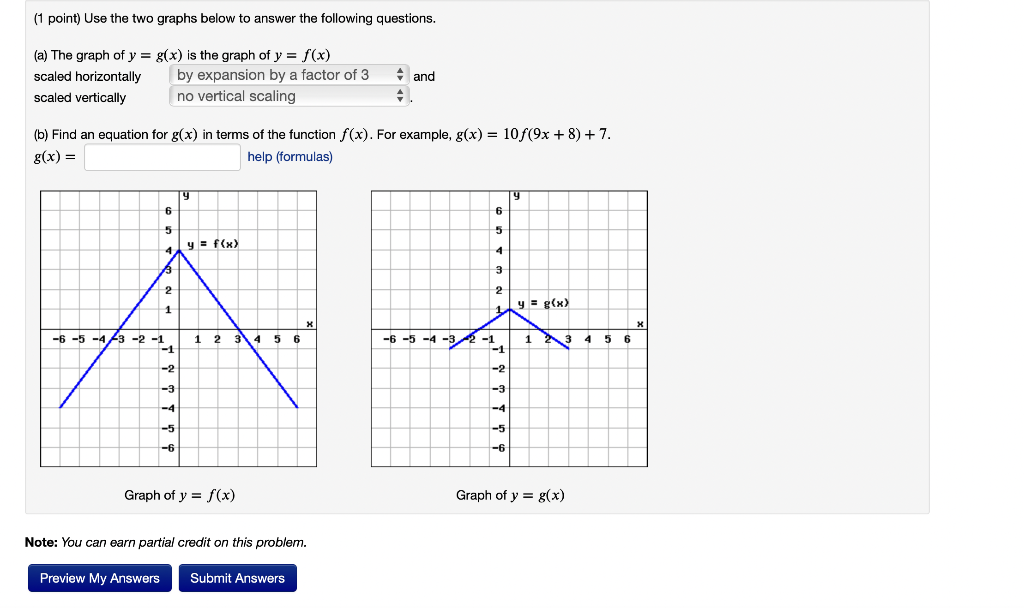This screenshot has height=608, width=1024.
Task: Click the stepper arrows beside 'no vertical scaling'
Action: coord(399,96)
